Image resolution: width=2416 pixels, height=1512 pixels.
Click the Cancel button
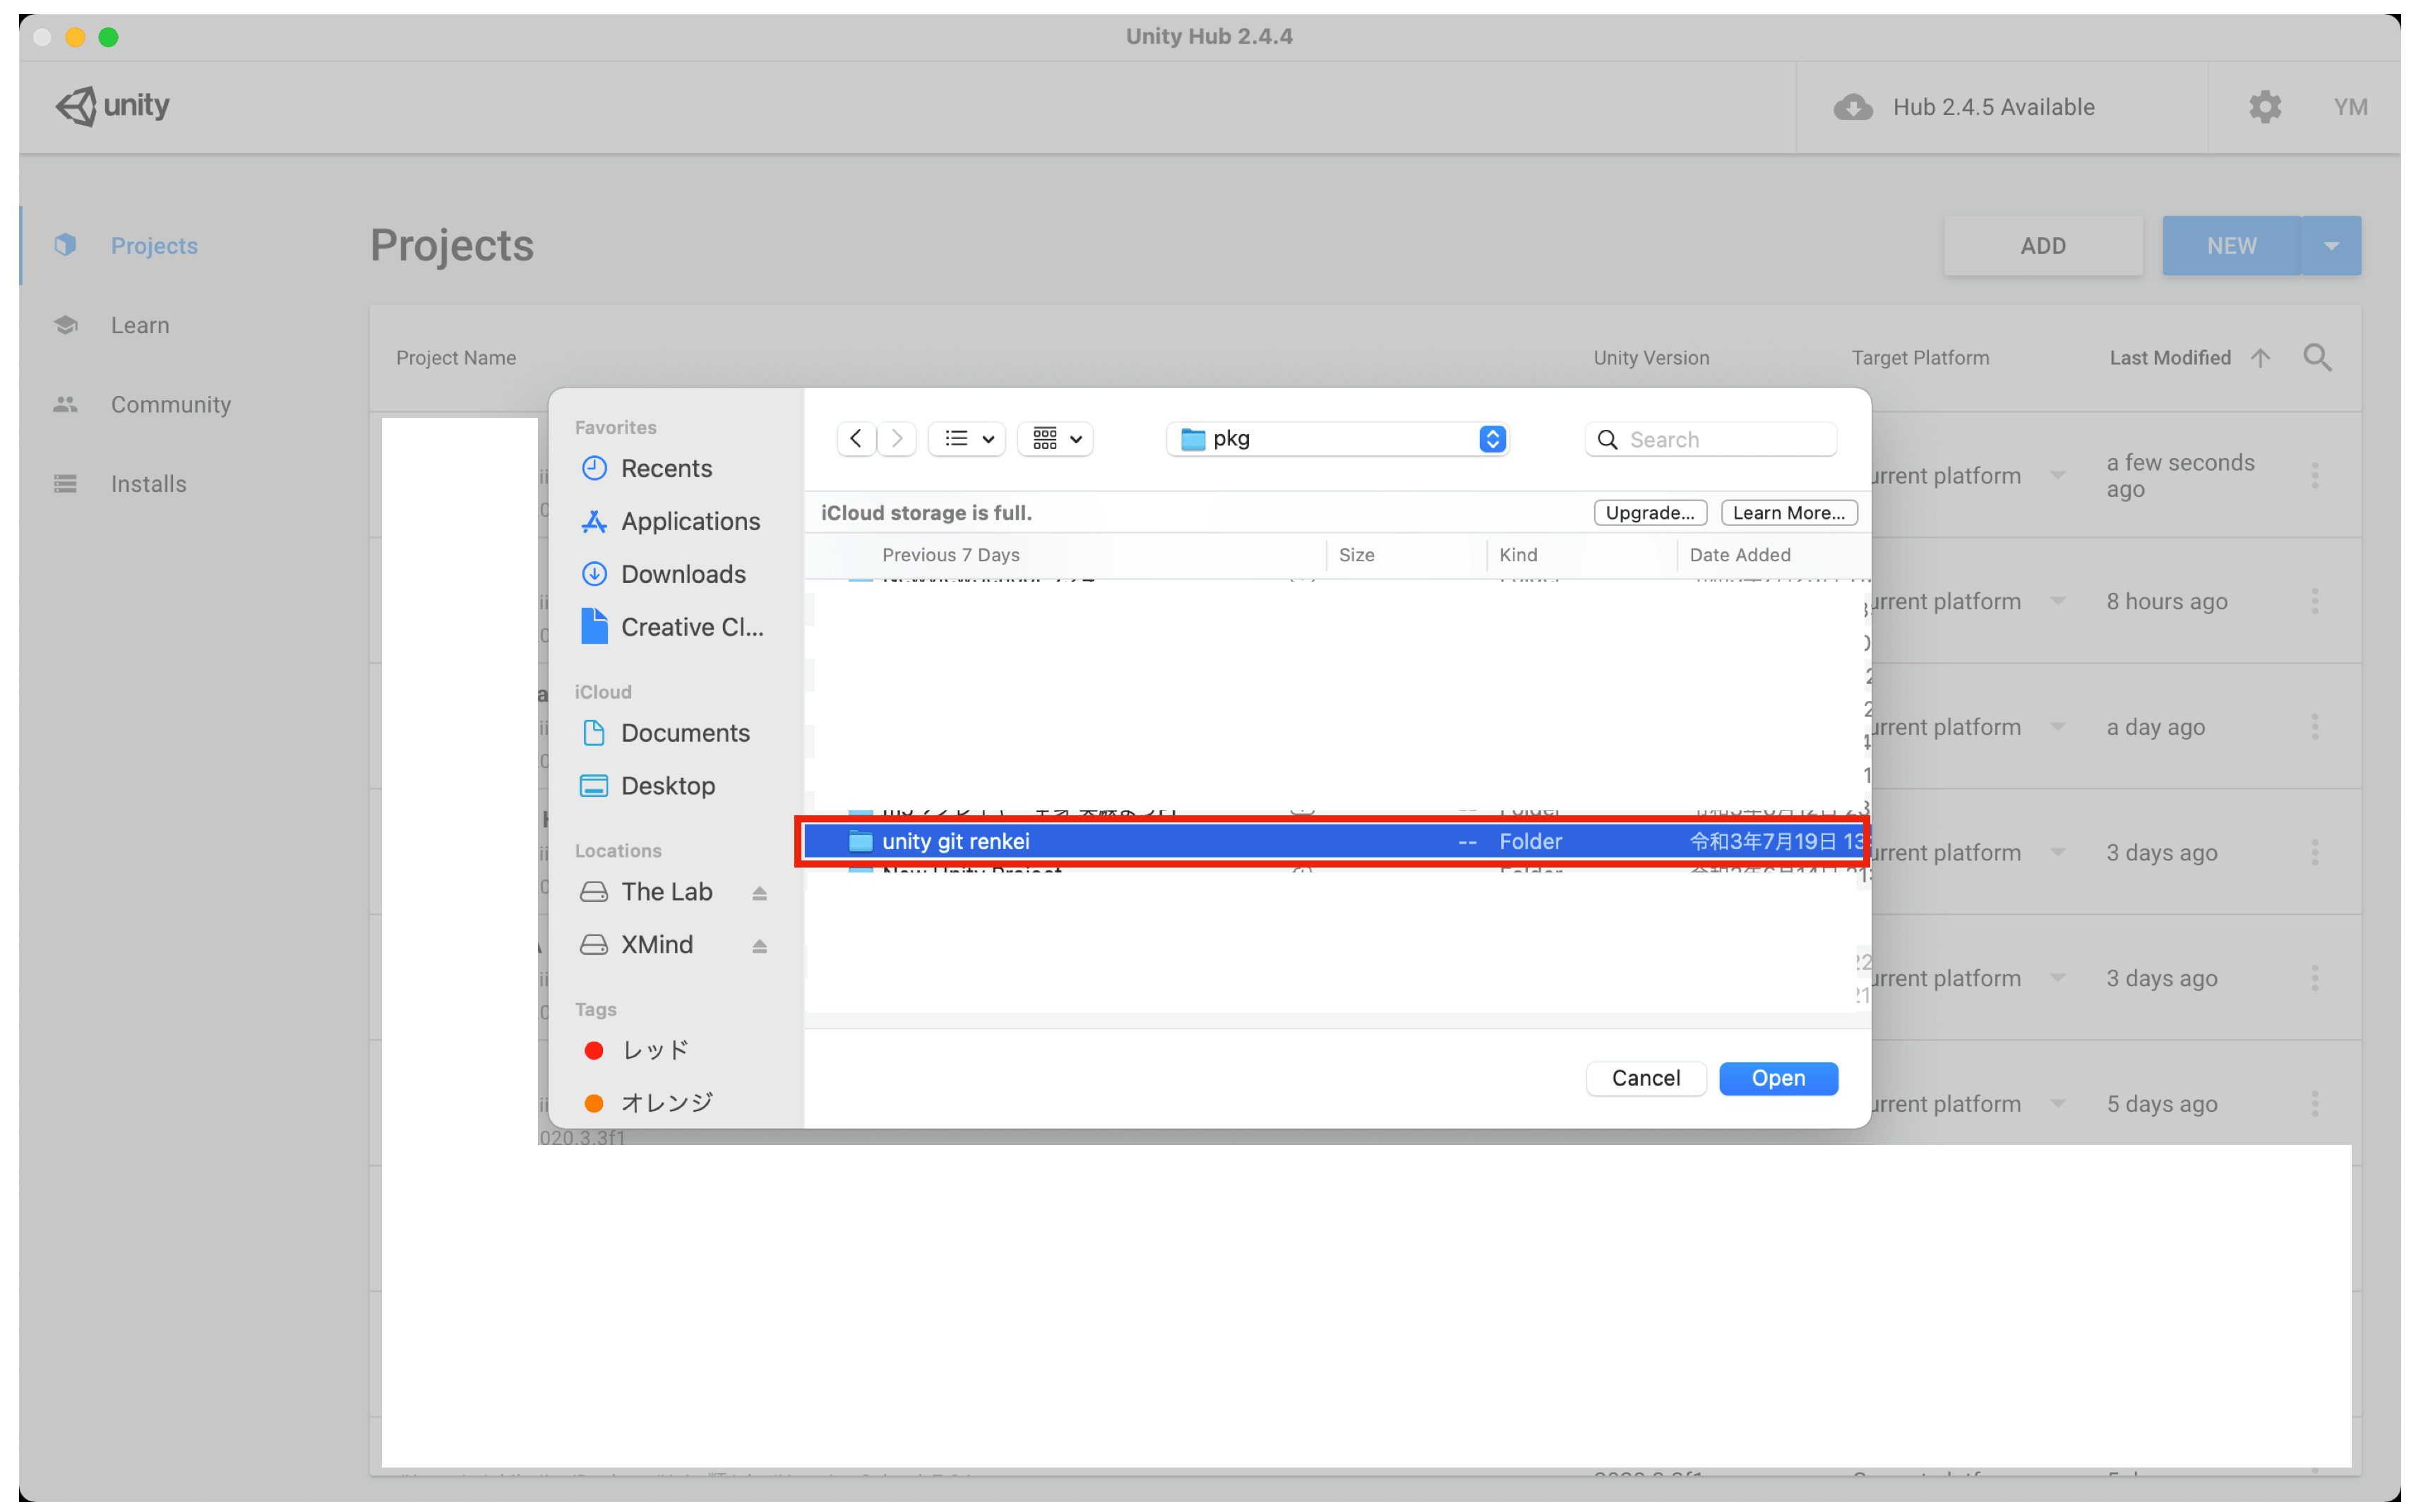click(x=1645, y=1078)
